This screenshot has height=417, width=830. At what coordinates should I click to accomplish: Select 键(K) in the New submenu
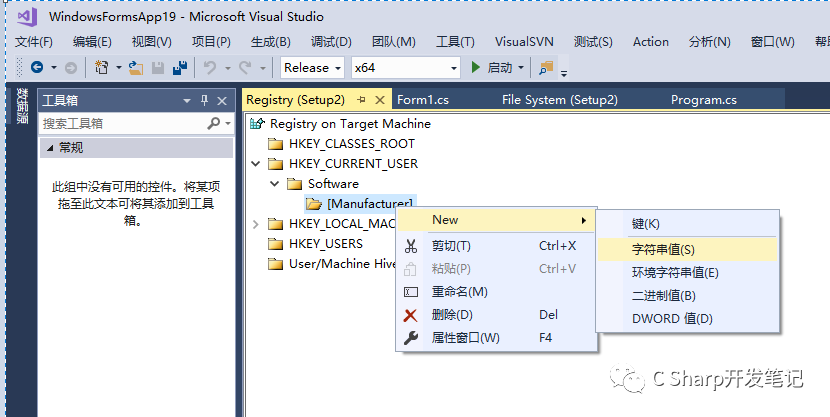687,224
